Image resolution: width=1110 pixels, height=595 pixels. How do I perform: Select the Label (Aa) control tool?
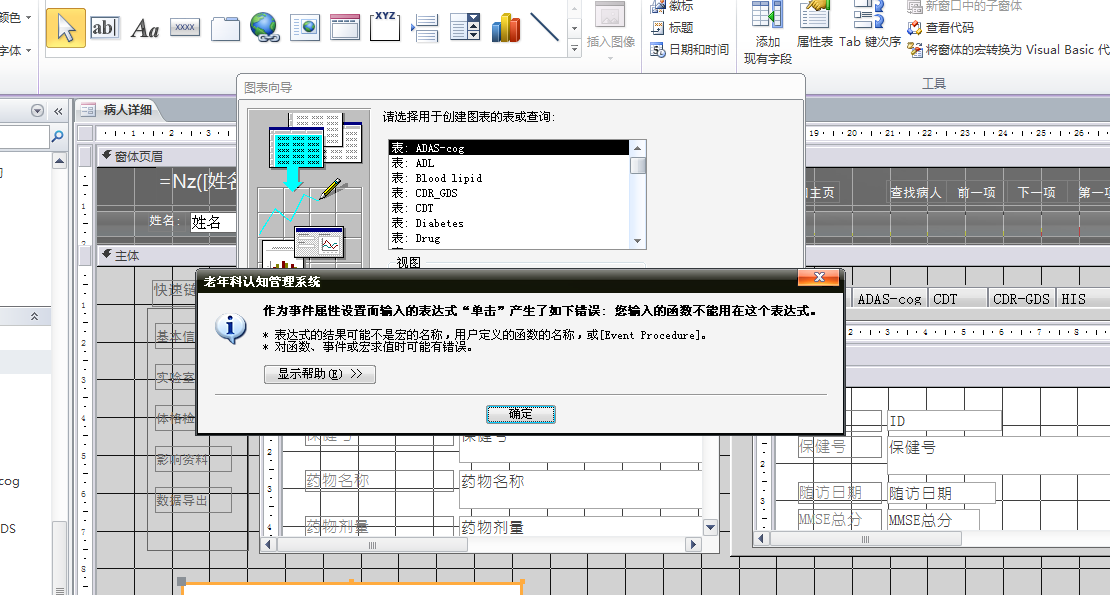pyautogui.click(x=145, y=28)
